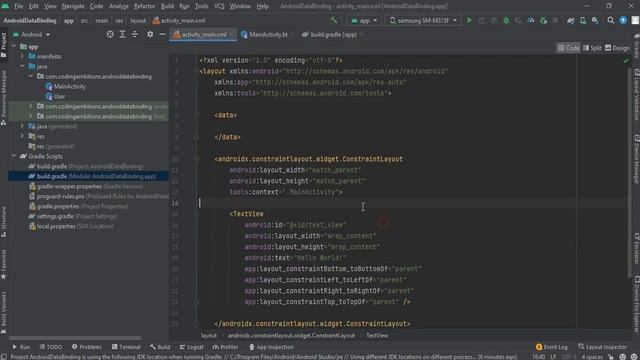640x360 pixels.
Task: Open the File menu
Action: (18, 6)
